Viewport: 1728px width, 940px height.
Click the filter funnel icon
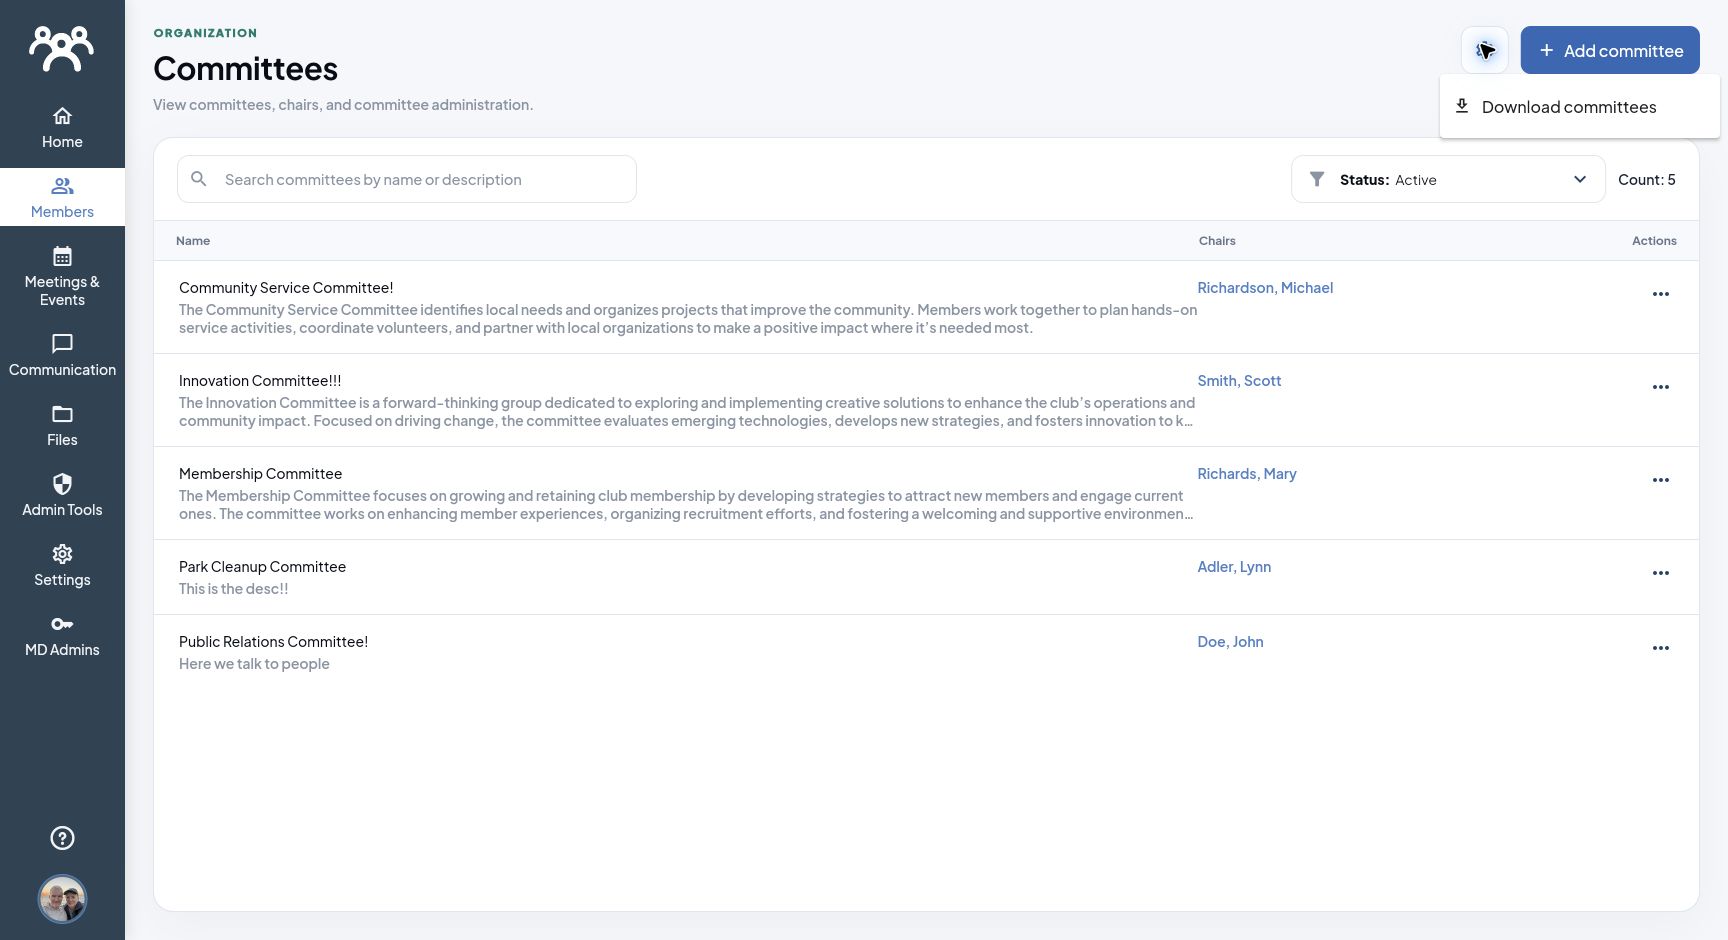pos(1317,179)
